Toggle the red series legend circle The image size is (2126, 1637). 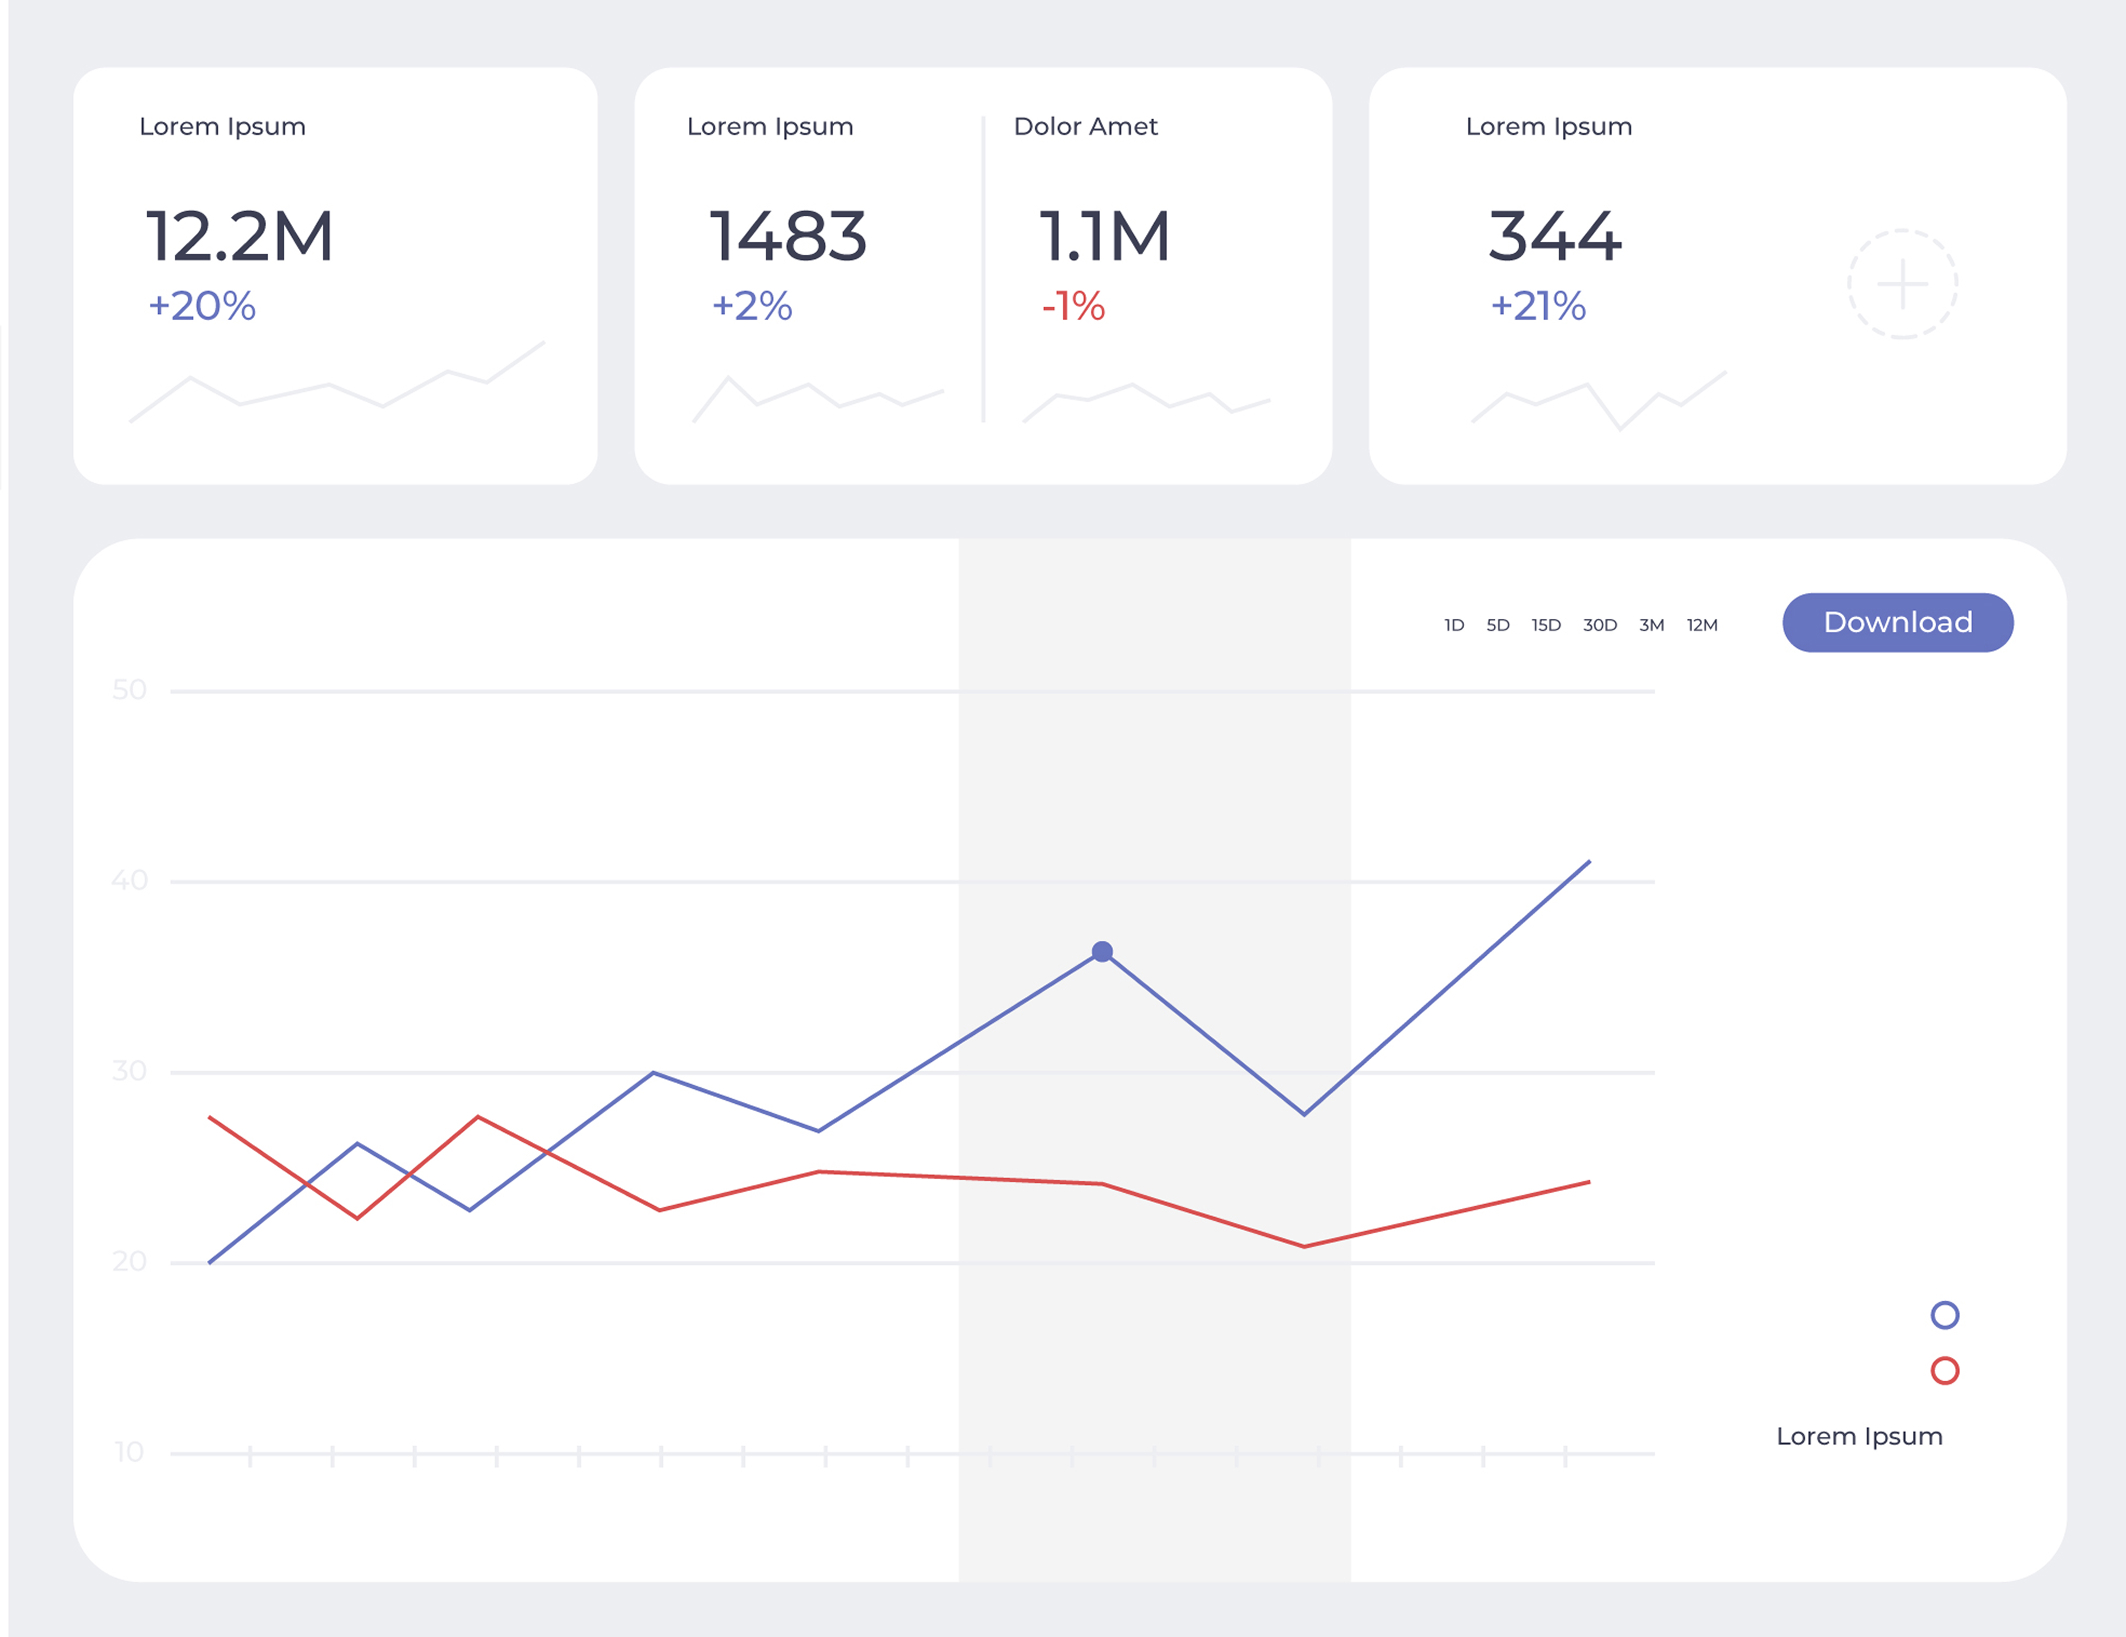(x=1944, y=1370)
